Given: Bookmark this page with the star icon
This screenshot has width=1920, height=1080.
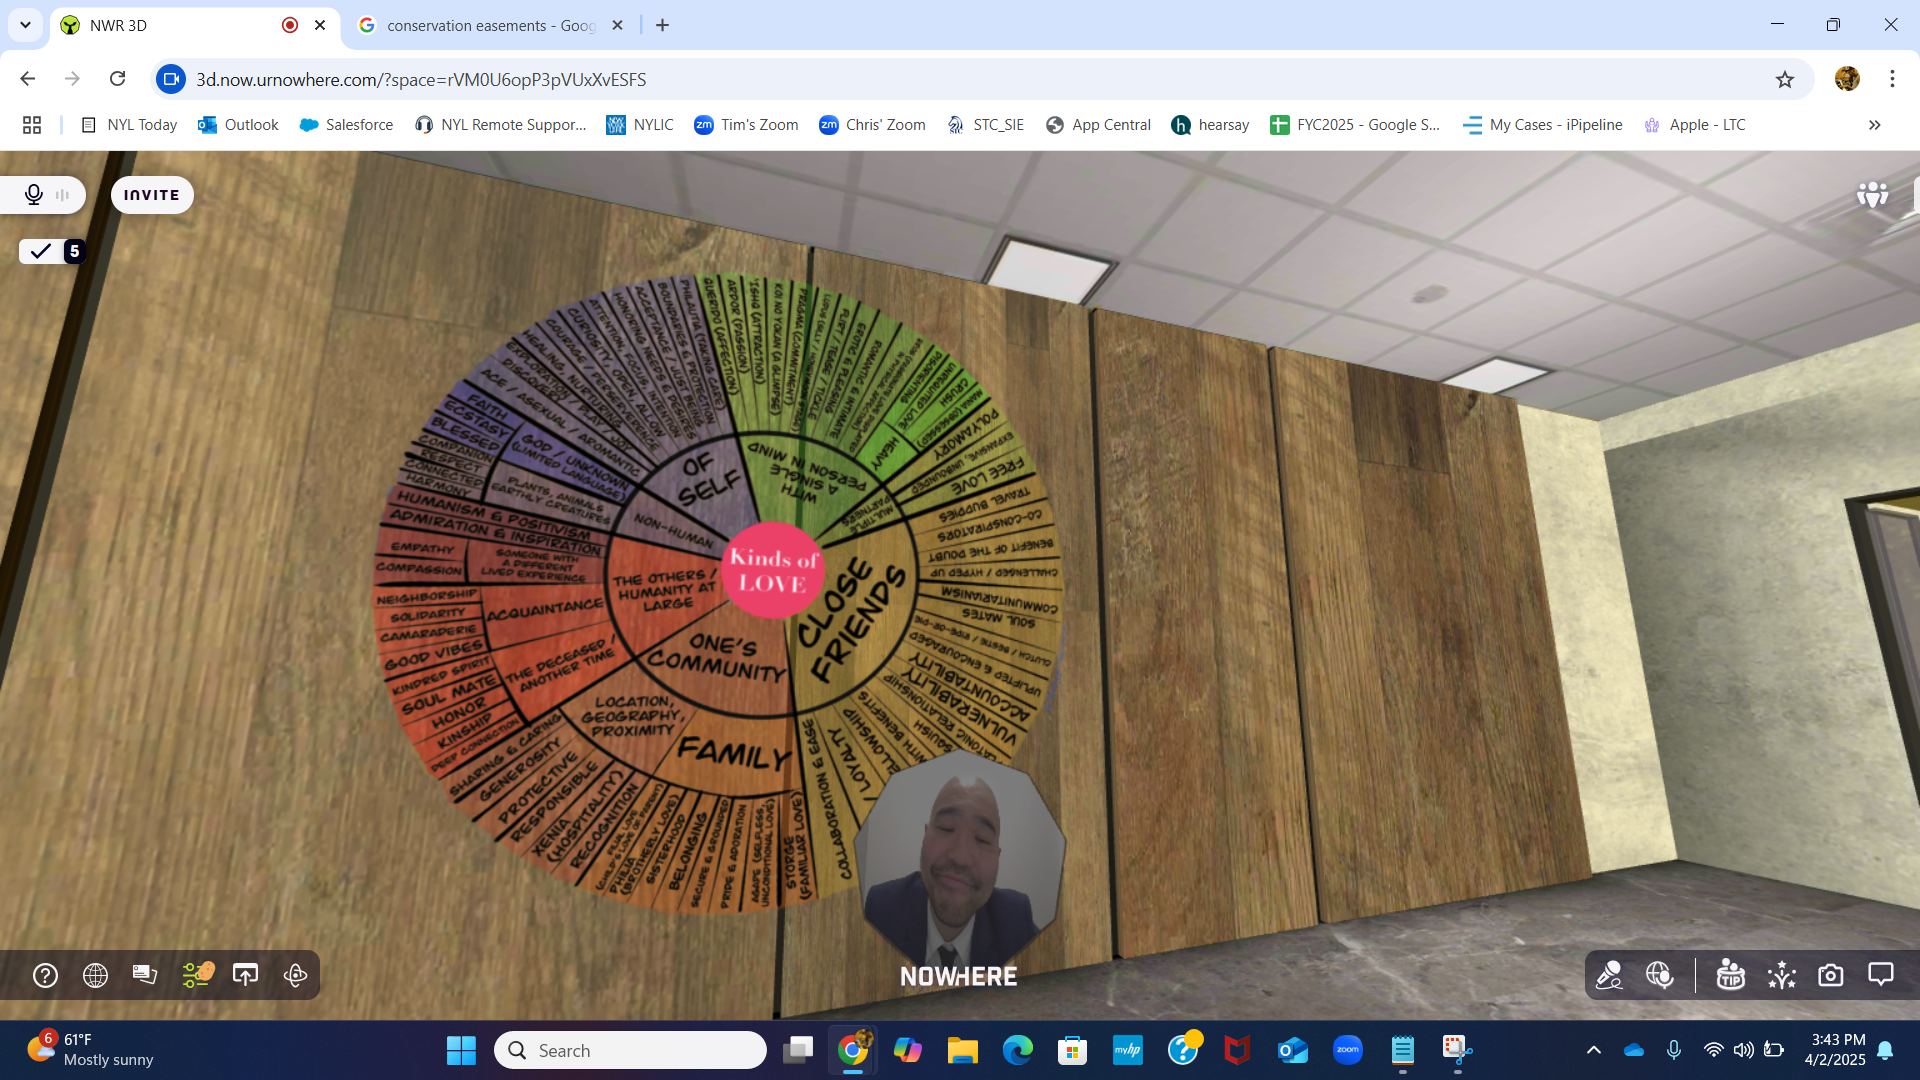Looking at the screenshot, I should pyautogui.click(x=1785, y=79).
